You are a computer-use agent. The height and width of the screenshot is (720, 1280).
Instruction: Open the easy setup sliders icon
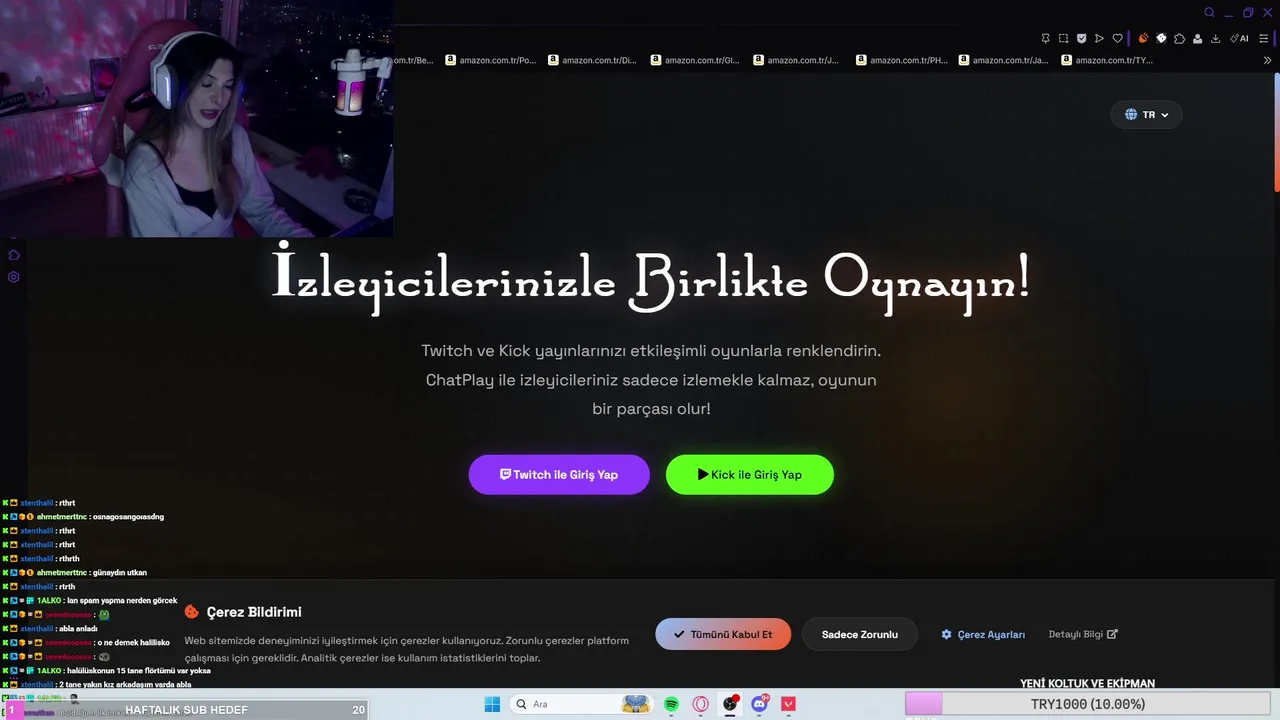1265,39
